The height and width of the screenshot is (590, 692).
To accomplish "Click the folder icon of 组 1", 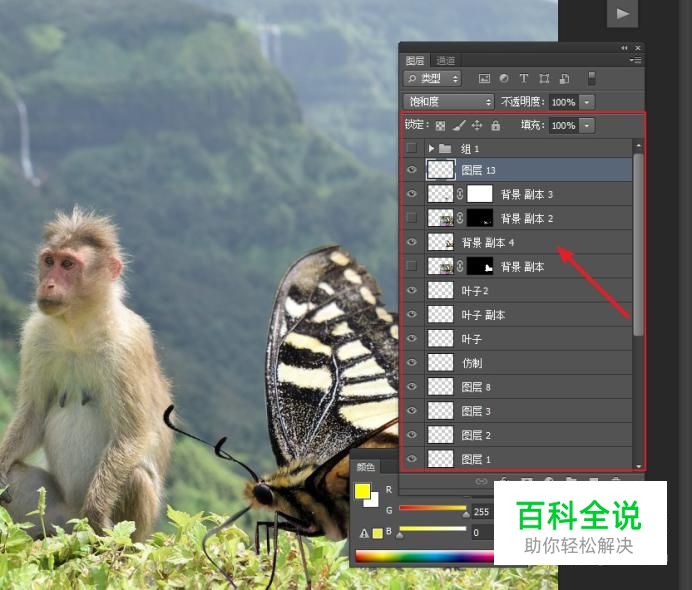I will click(445, 149).
